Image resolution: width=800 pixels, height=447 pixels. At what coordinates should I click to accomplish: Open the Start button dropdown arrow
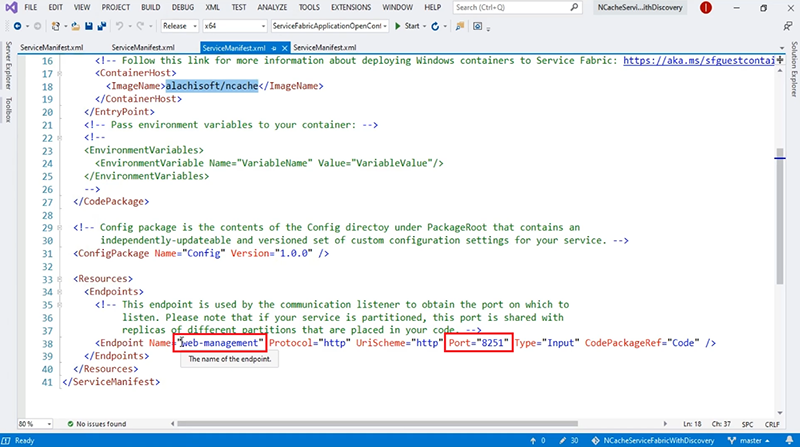tap(424, 26)
